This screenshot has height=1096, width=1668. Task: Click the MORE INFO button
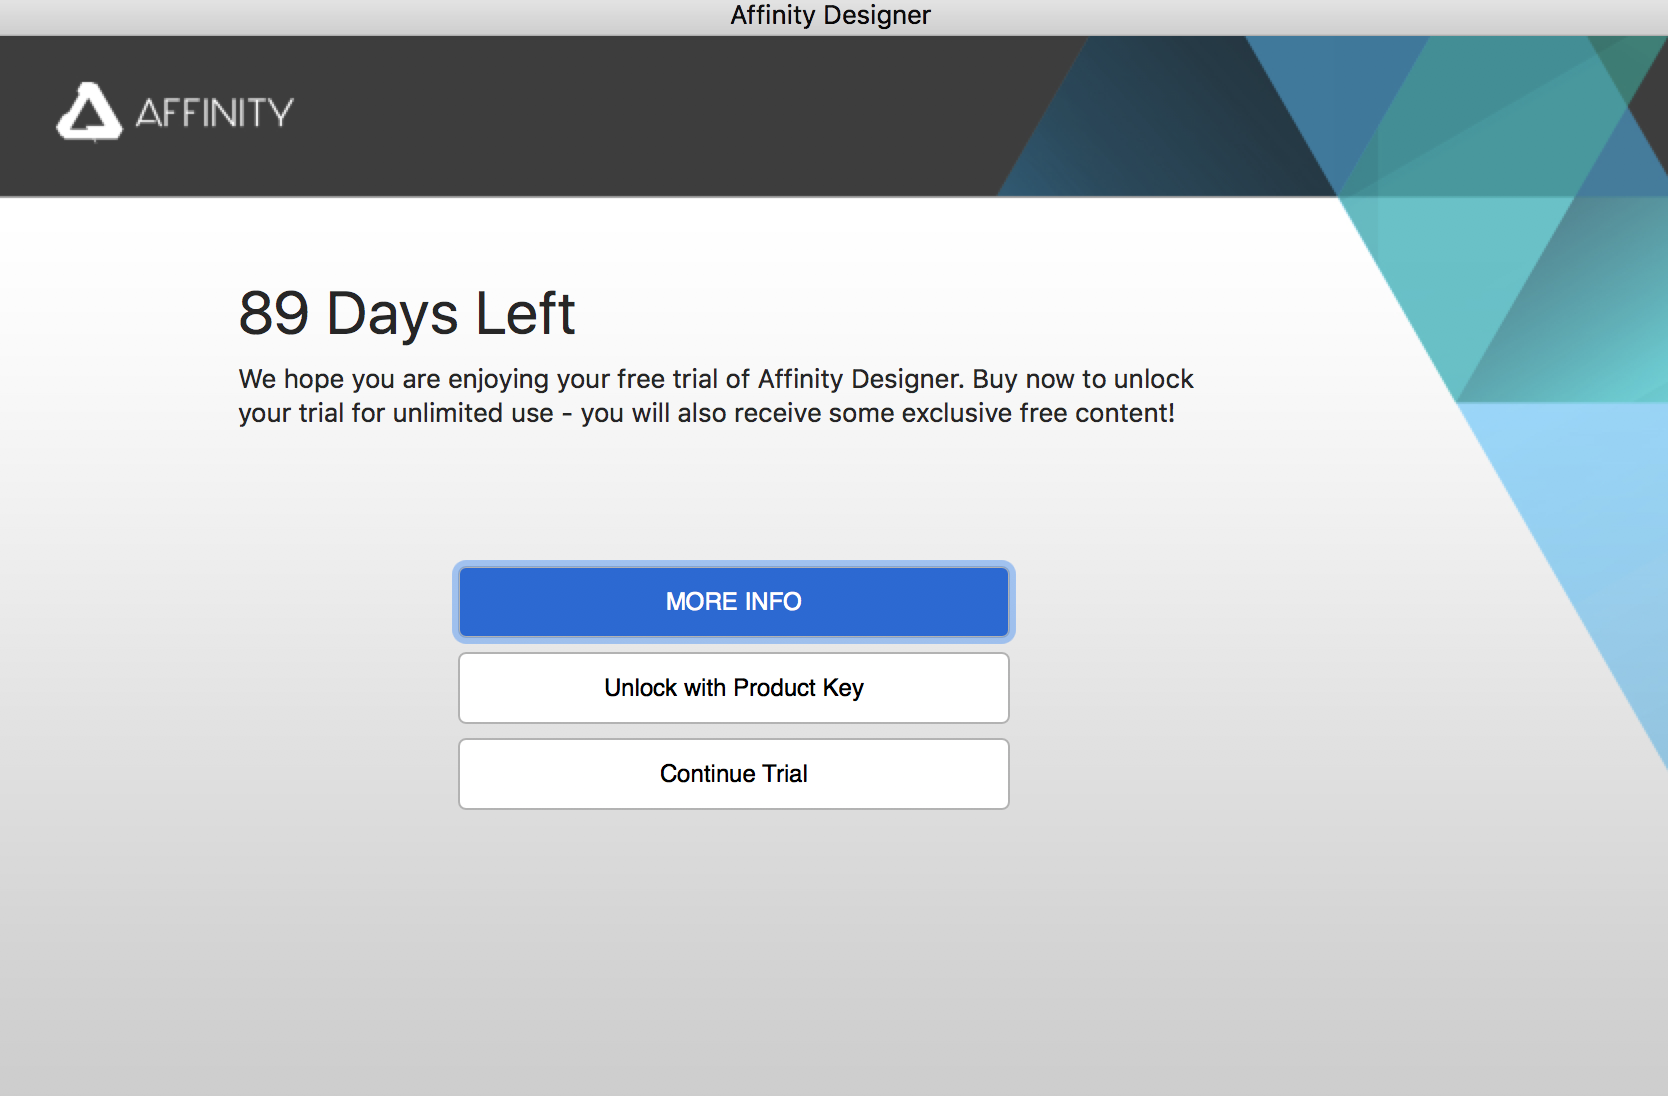coord(733,602)
